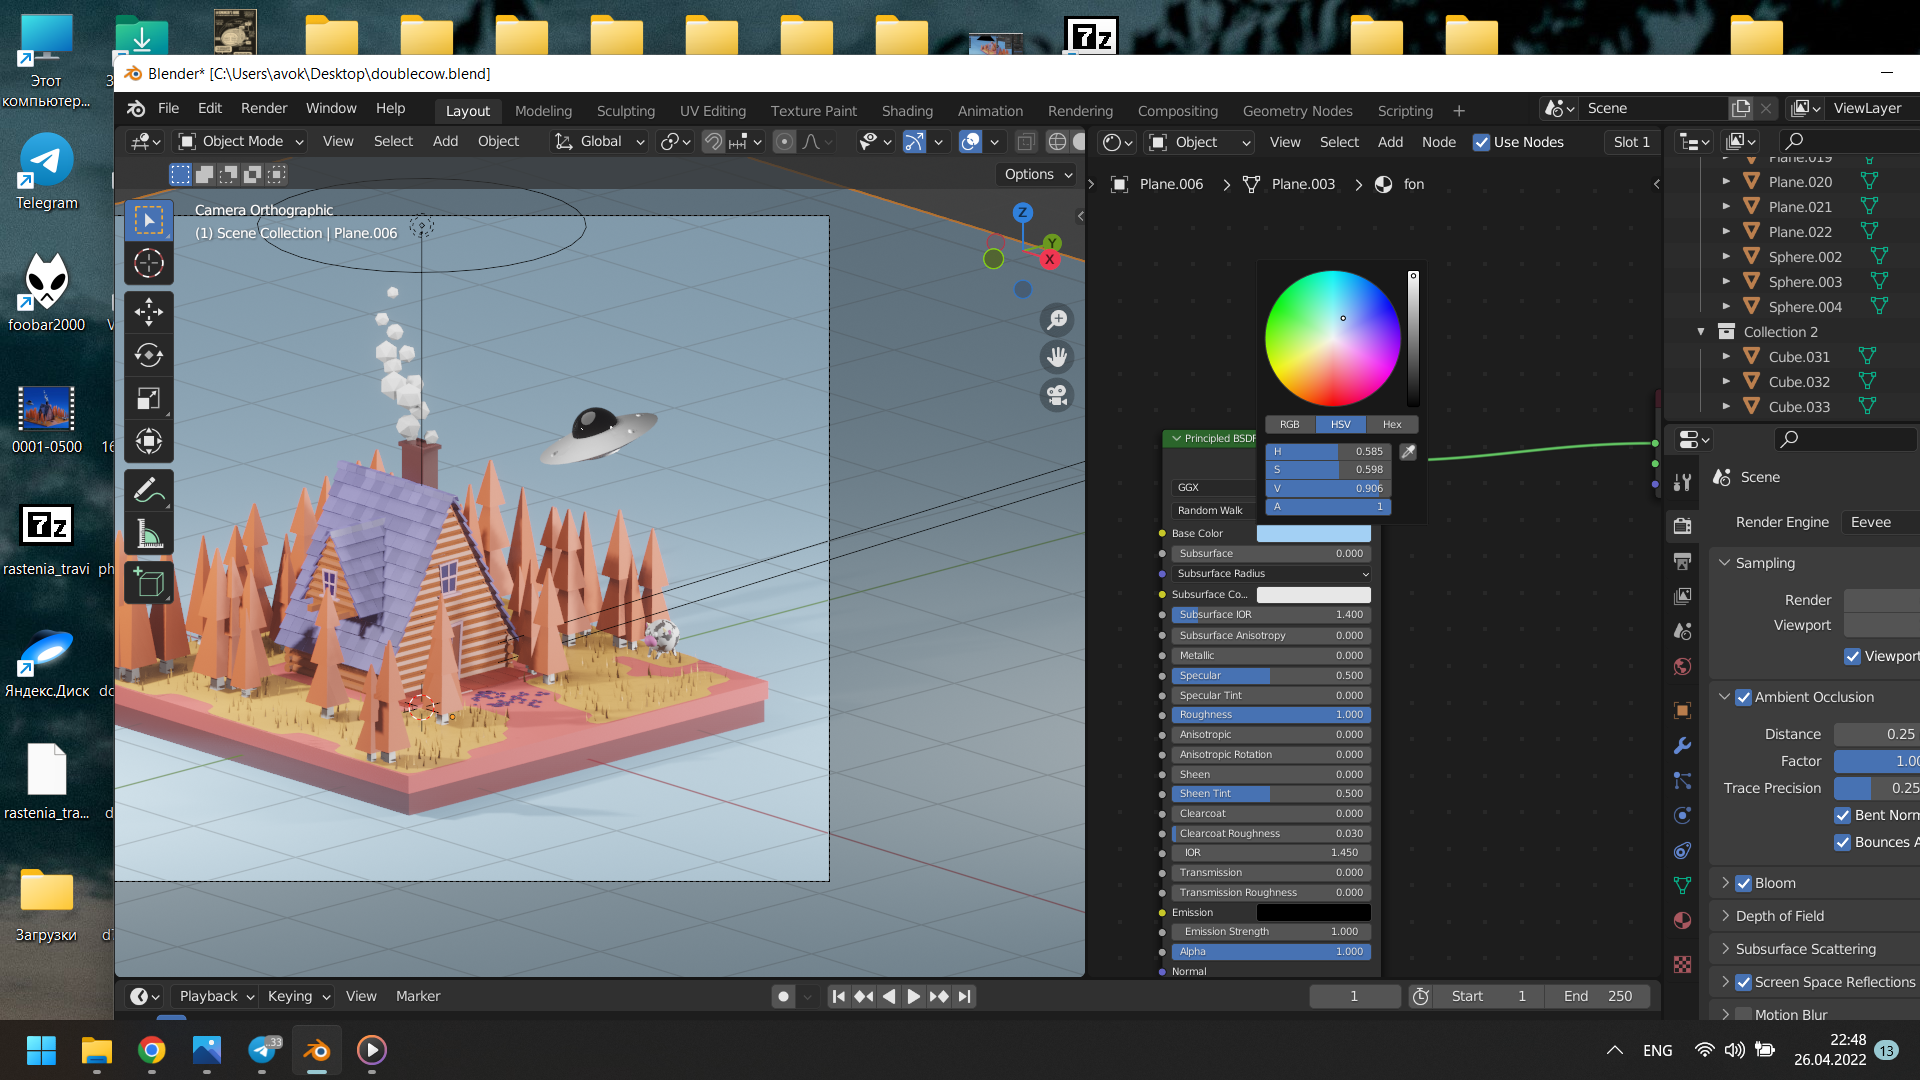Disable the Use Nodes checkbox

[x=1481, y=142]
